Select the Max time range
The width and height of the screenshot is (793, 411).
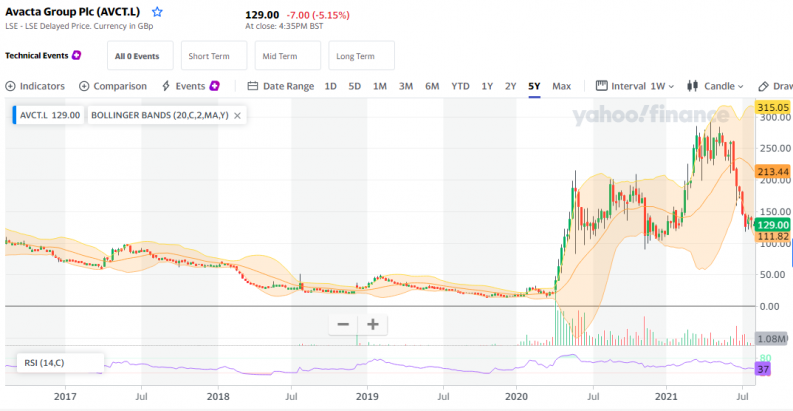tap(561, 86)
